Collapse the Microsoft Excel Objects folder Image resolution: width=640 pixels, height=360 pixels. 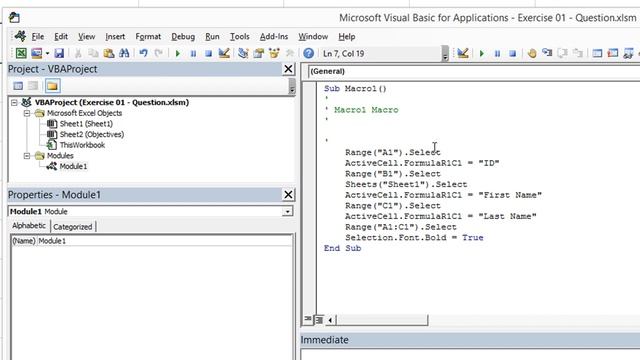pyautogui.click(x=27, y=113)
